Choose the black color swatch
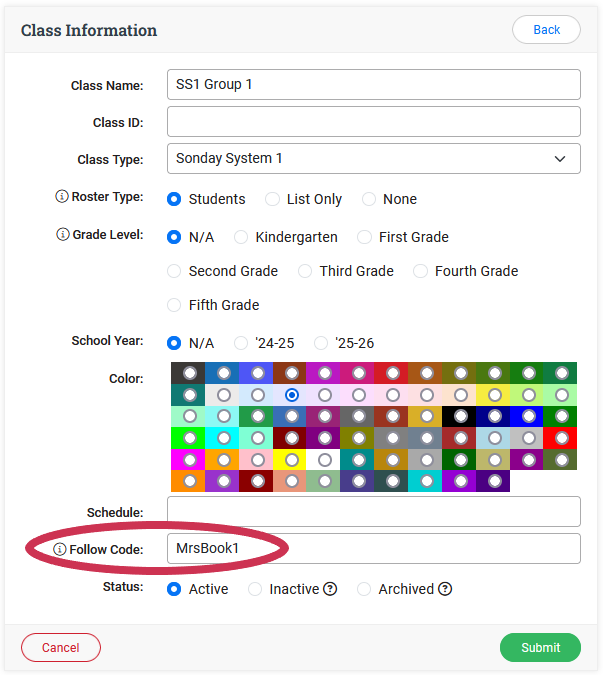The height and width of the screenshot is (675, 603). [460, 416]
